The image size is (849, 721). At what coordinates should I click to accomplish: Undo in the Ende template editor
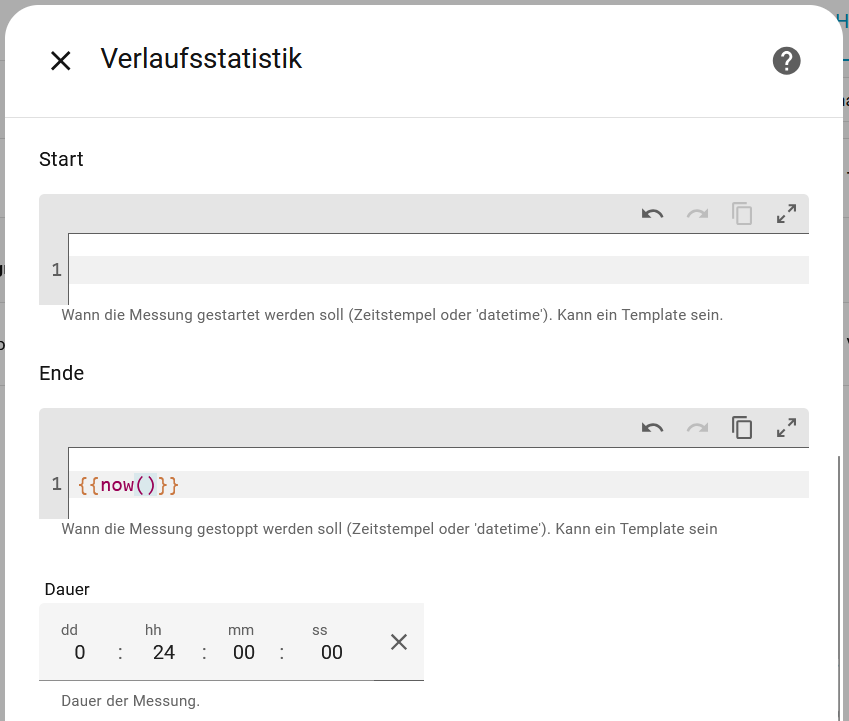[x=653, y=428]
